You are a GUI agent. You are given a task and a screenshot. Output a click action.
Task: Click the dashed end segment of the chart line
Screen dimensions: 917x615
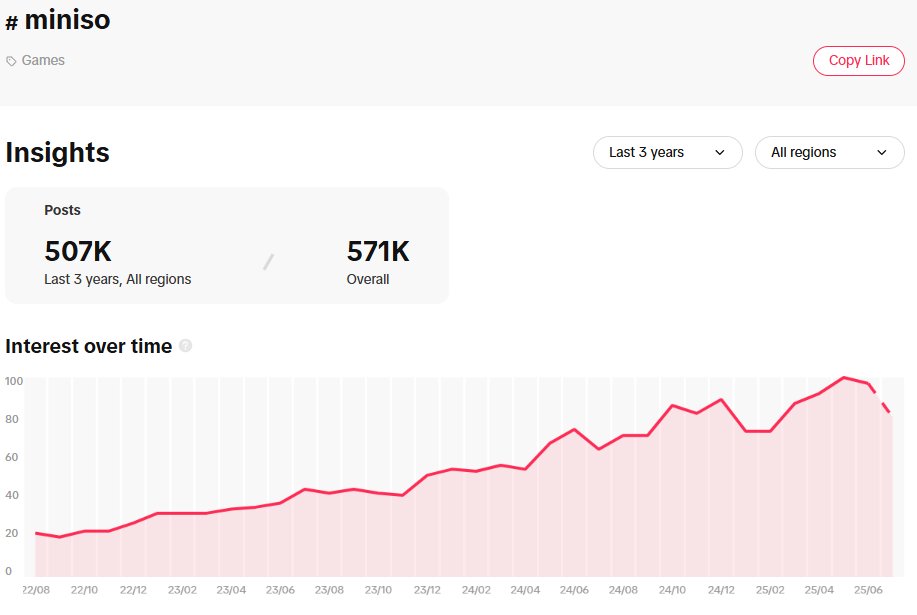tap(880, 398)
